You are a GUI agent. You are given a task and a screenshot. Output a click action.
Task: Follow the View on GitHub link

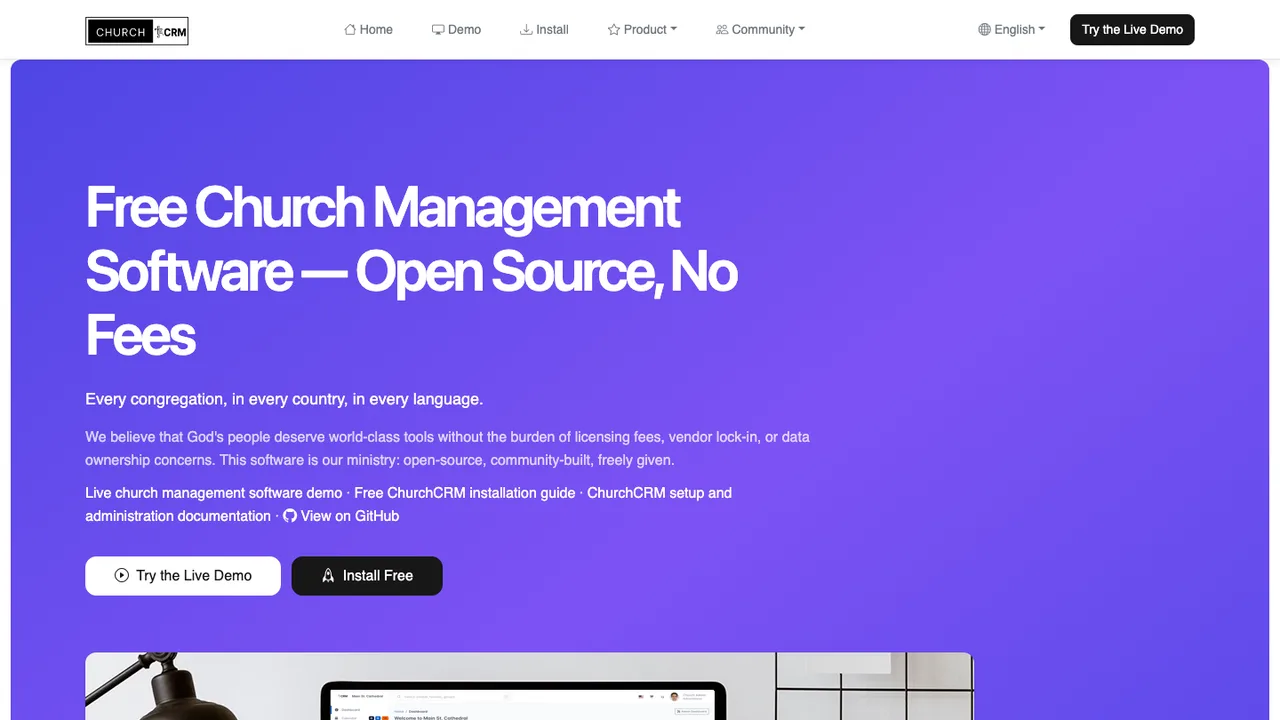[x=341, y=516]
